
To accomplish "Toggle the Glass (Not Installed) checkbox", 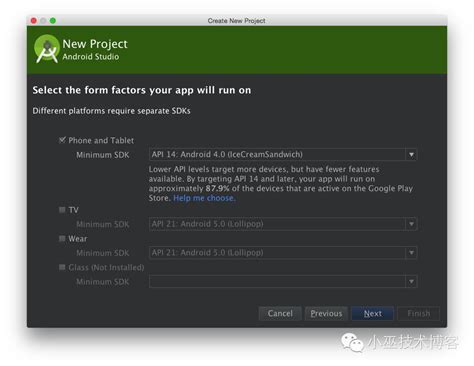I will pyautogui.click(x=62, y=267).
